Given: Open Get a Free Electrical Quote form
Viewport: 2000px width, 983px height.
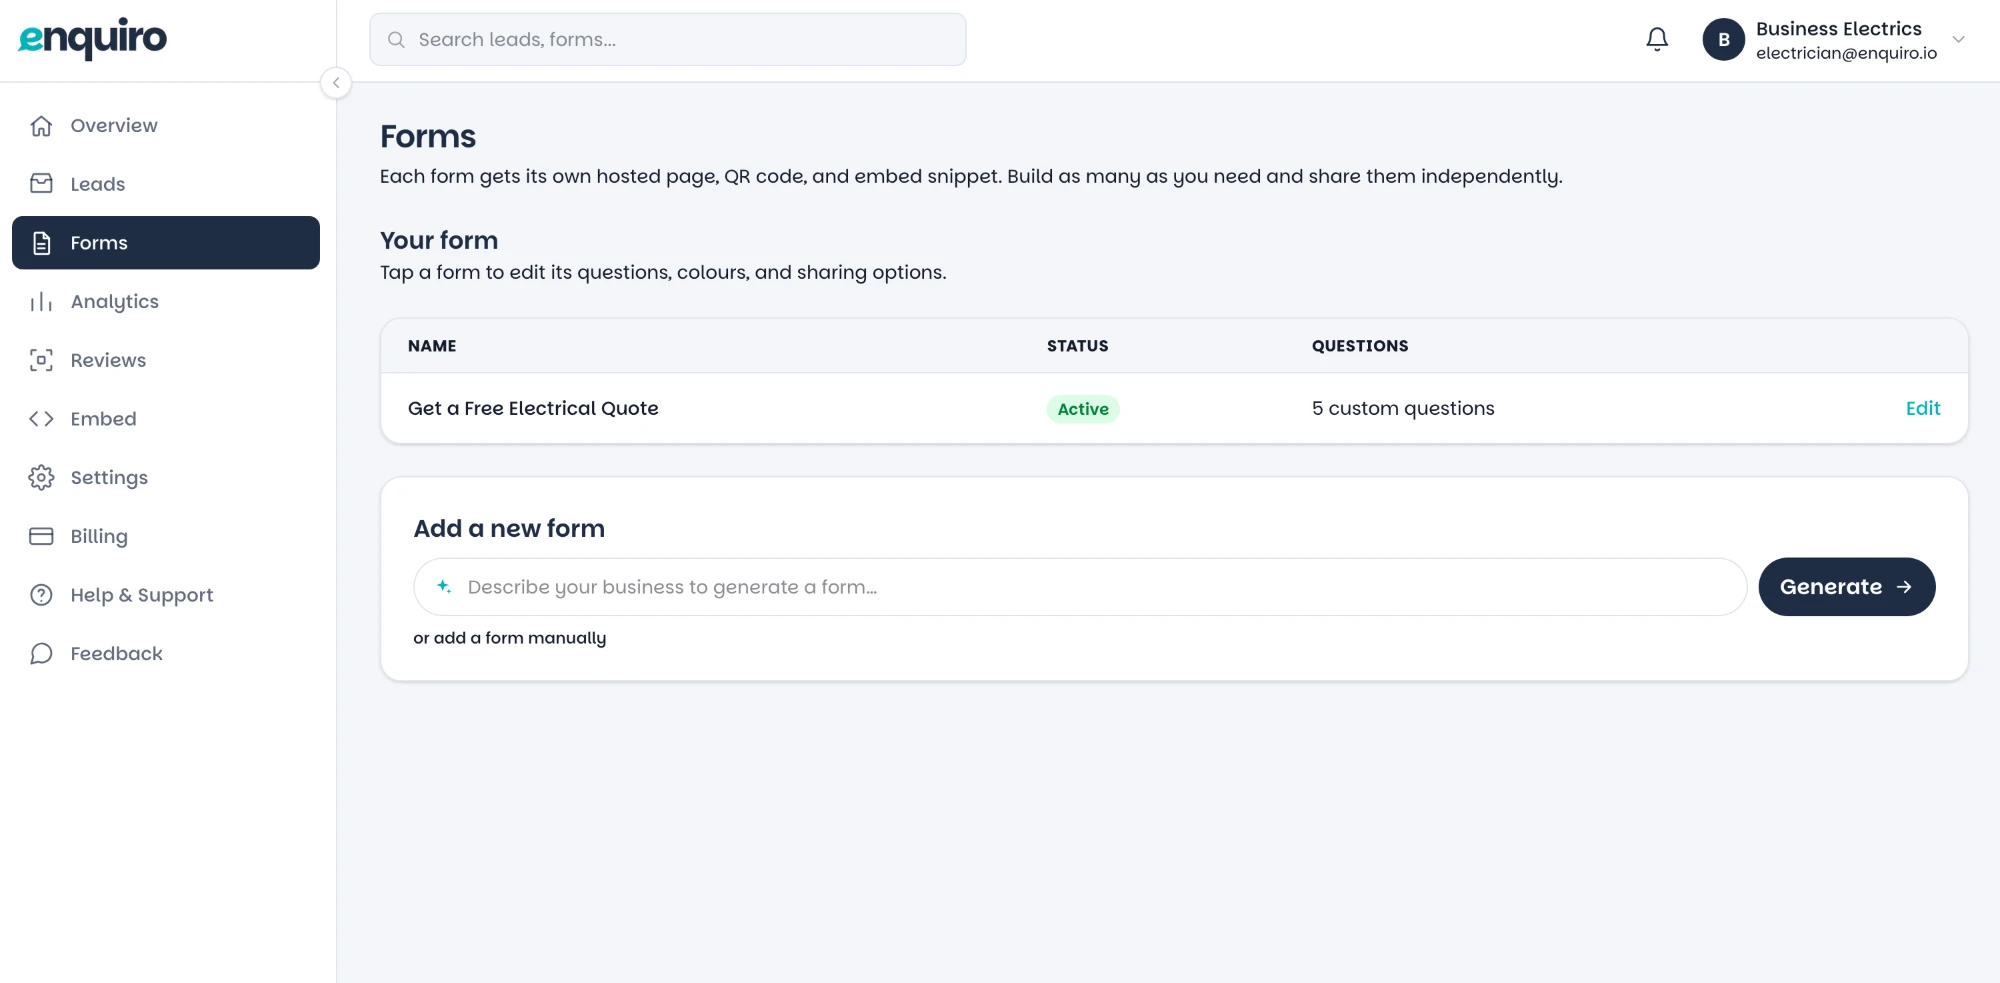Looking at the screenshot, I should click(533, 408).
